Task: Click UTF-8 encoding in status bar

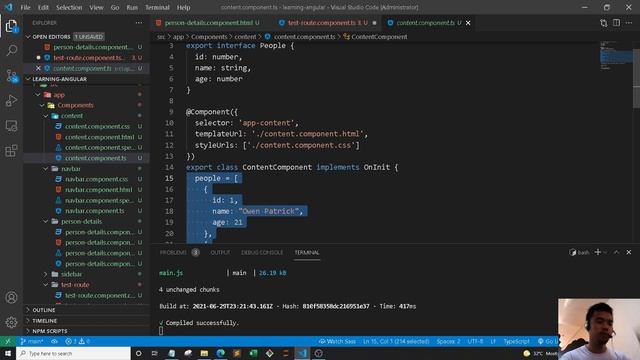Action: 475,341
